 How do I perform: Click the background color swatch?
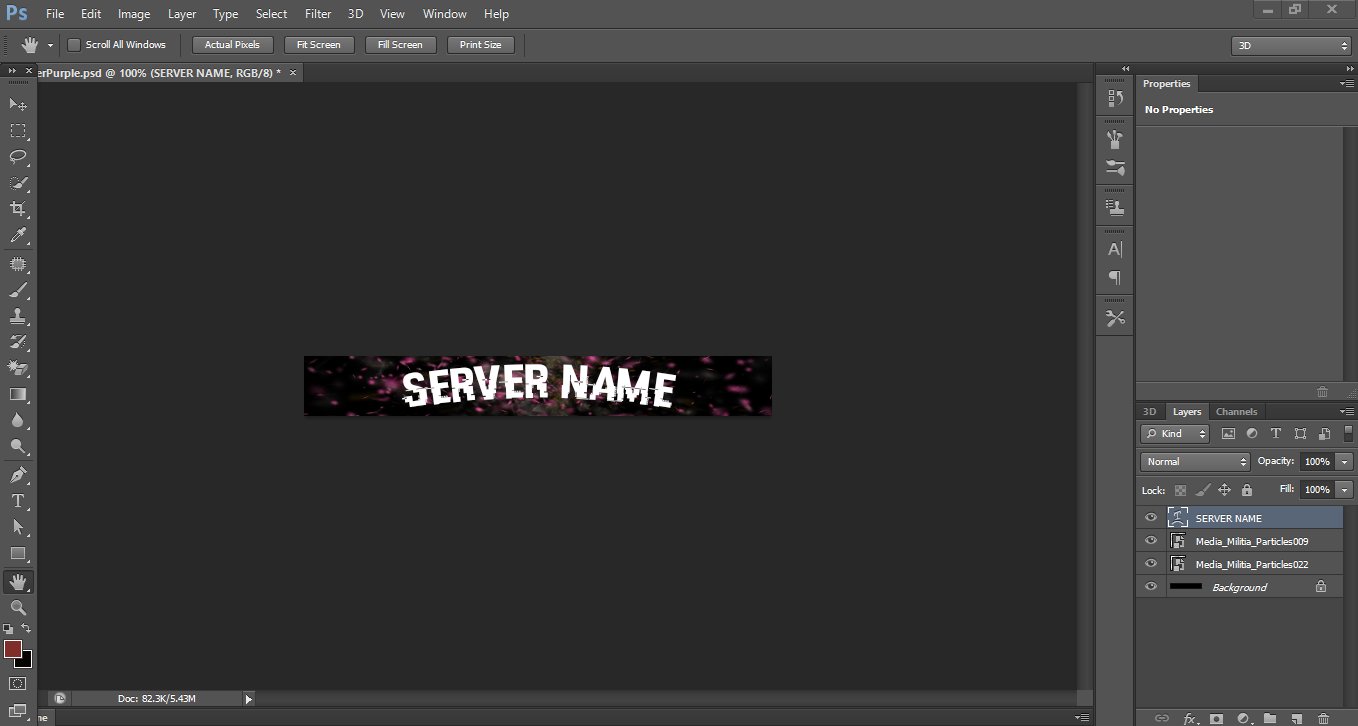pos(27,662)
